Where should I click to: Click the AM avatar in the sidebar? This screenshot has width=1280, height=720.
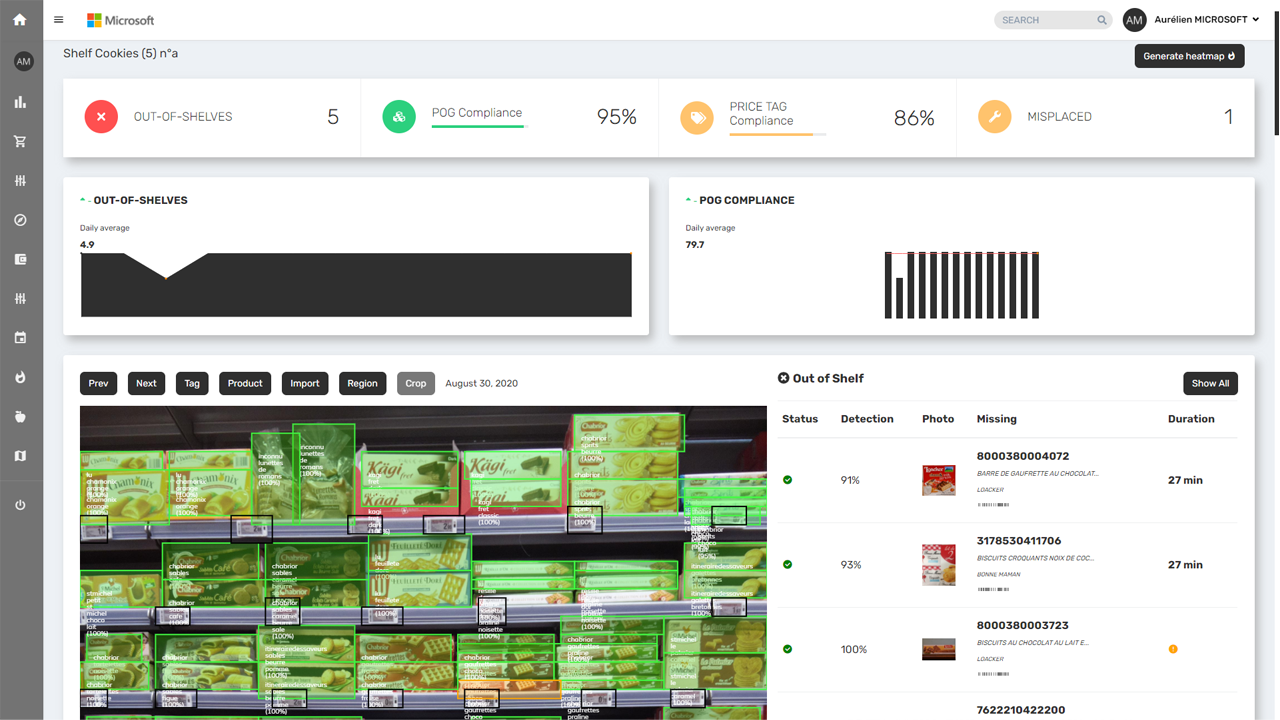[x=23, y=62]
